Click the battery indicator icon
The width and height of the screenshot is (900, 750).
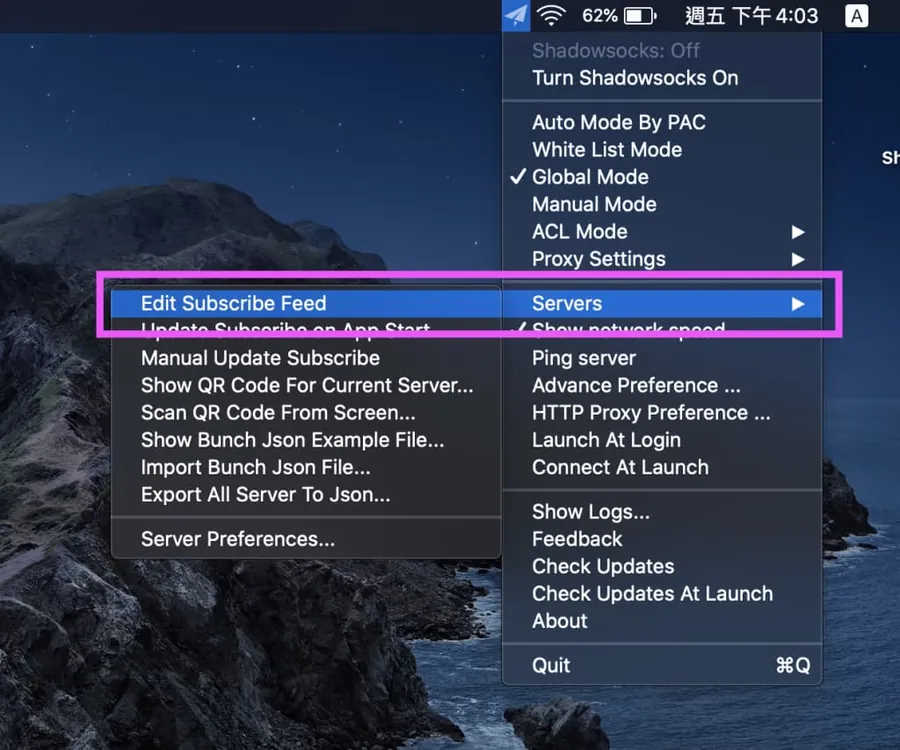(x=640, y=16)
